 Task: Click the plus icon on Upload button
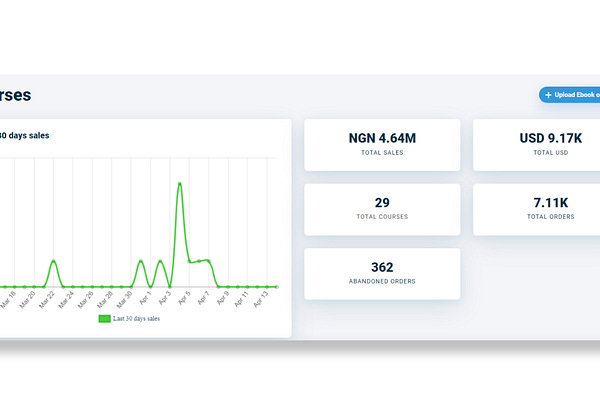pyautogui.click(x=548, y=95)
